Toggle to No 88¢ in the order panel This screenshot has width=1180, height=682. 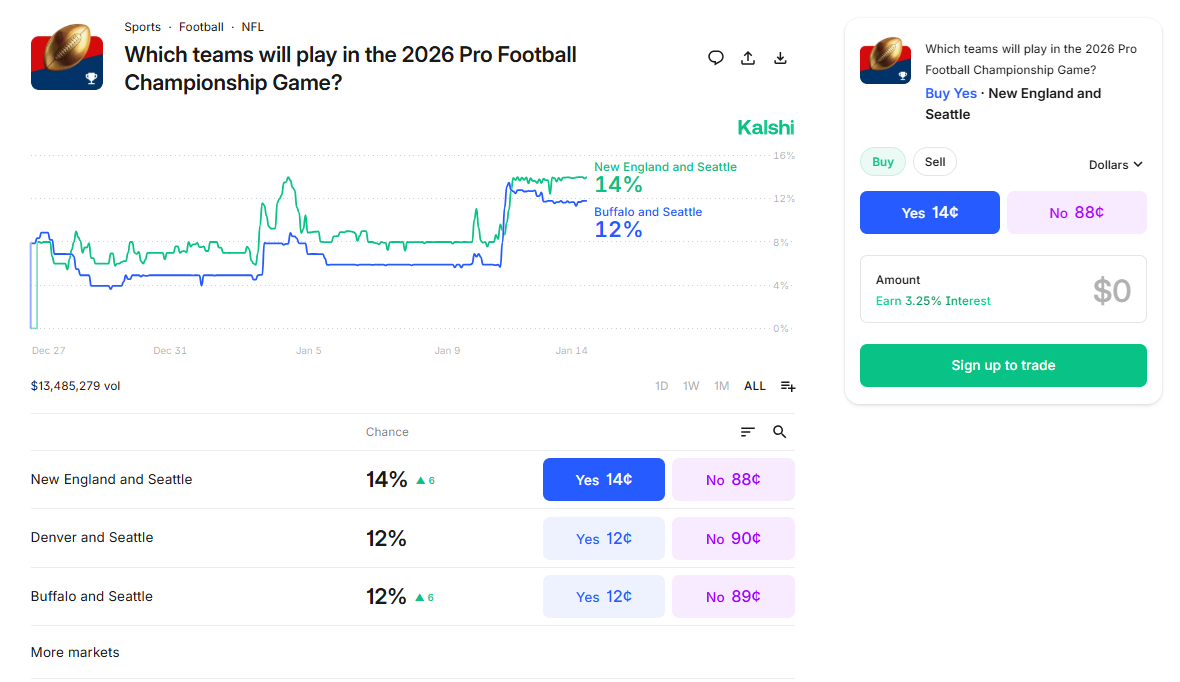click(1076, 211)
